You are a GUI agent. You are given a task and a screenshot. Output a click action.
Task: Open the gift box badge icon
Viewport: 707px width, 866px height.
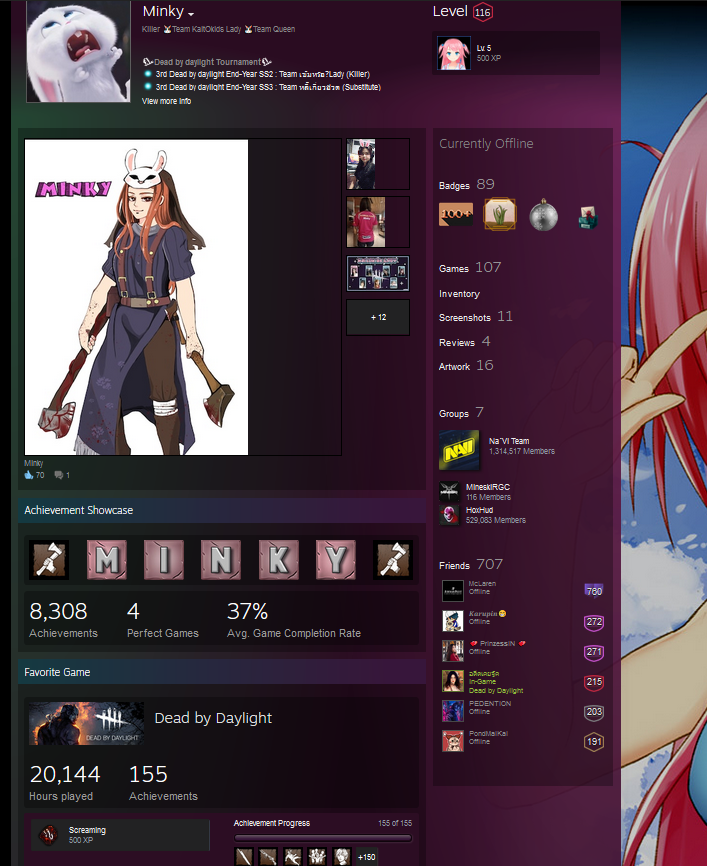coord(588,216)
